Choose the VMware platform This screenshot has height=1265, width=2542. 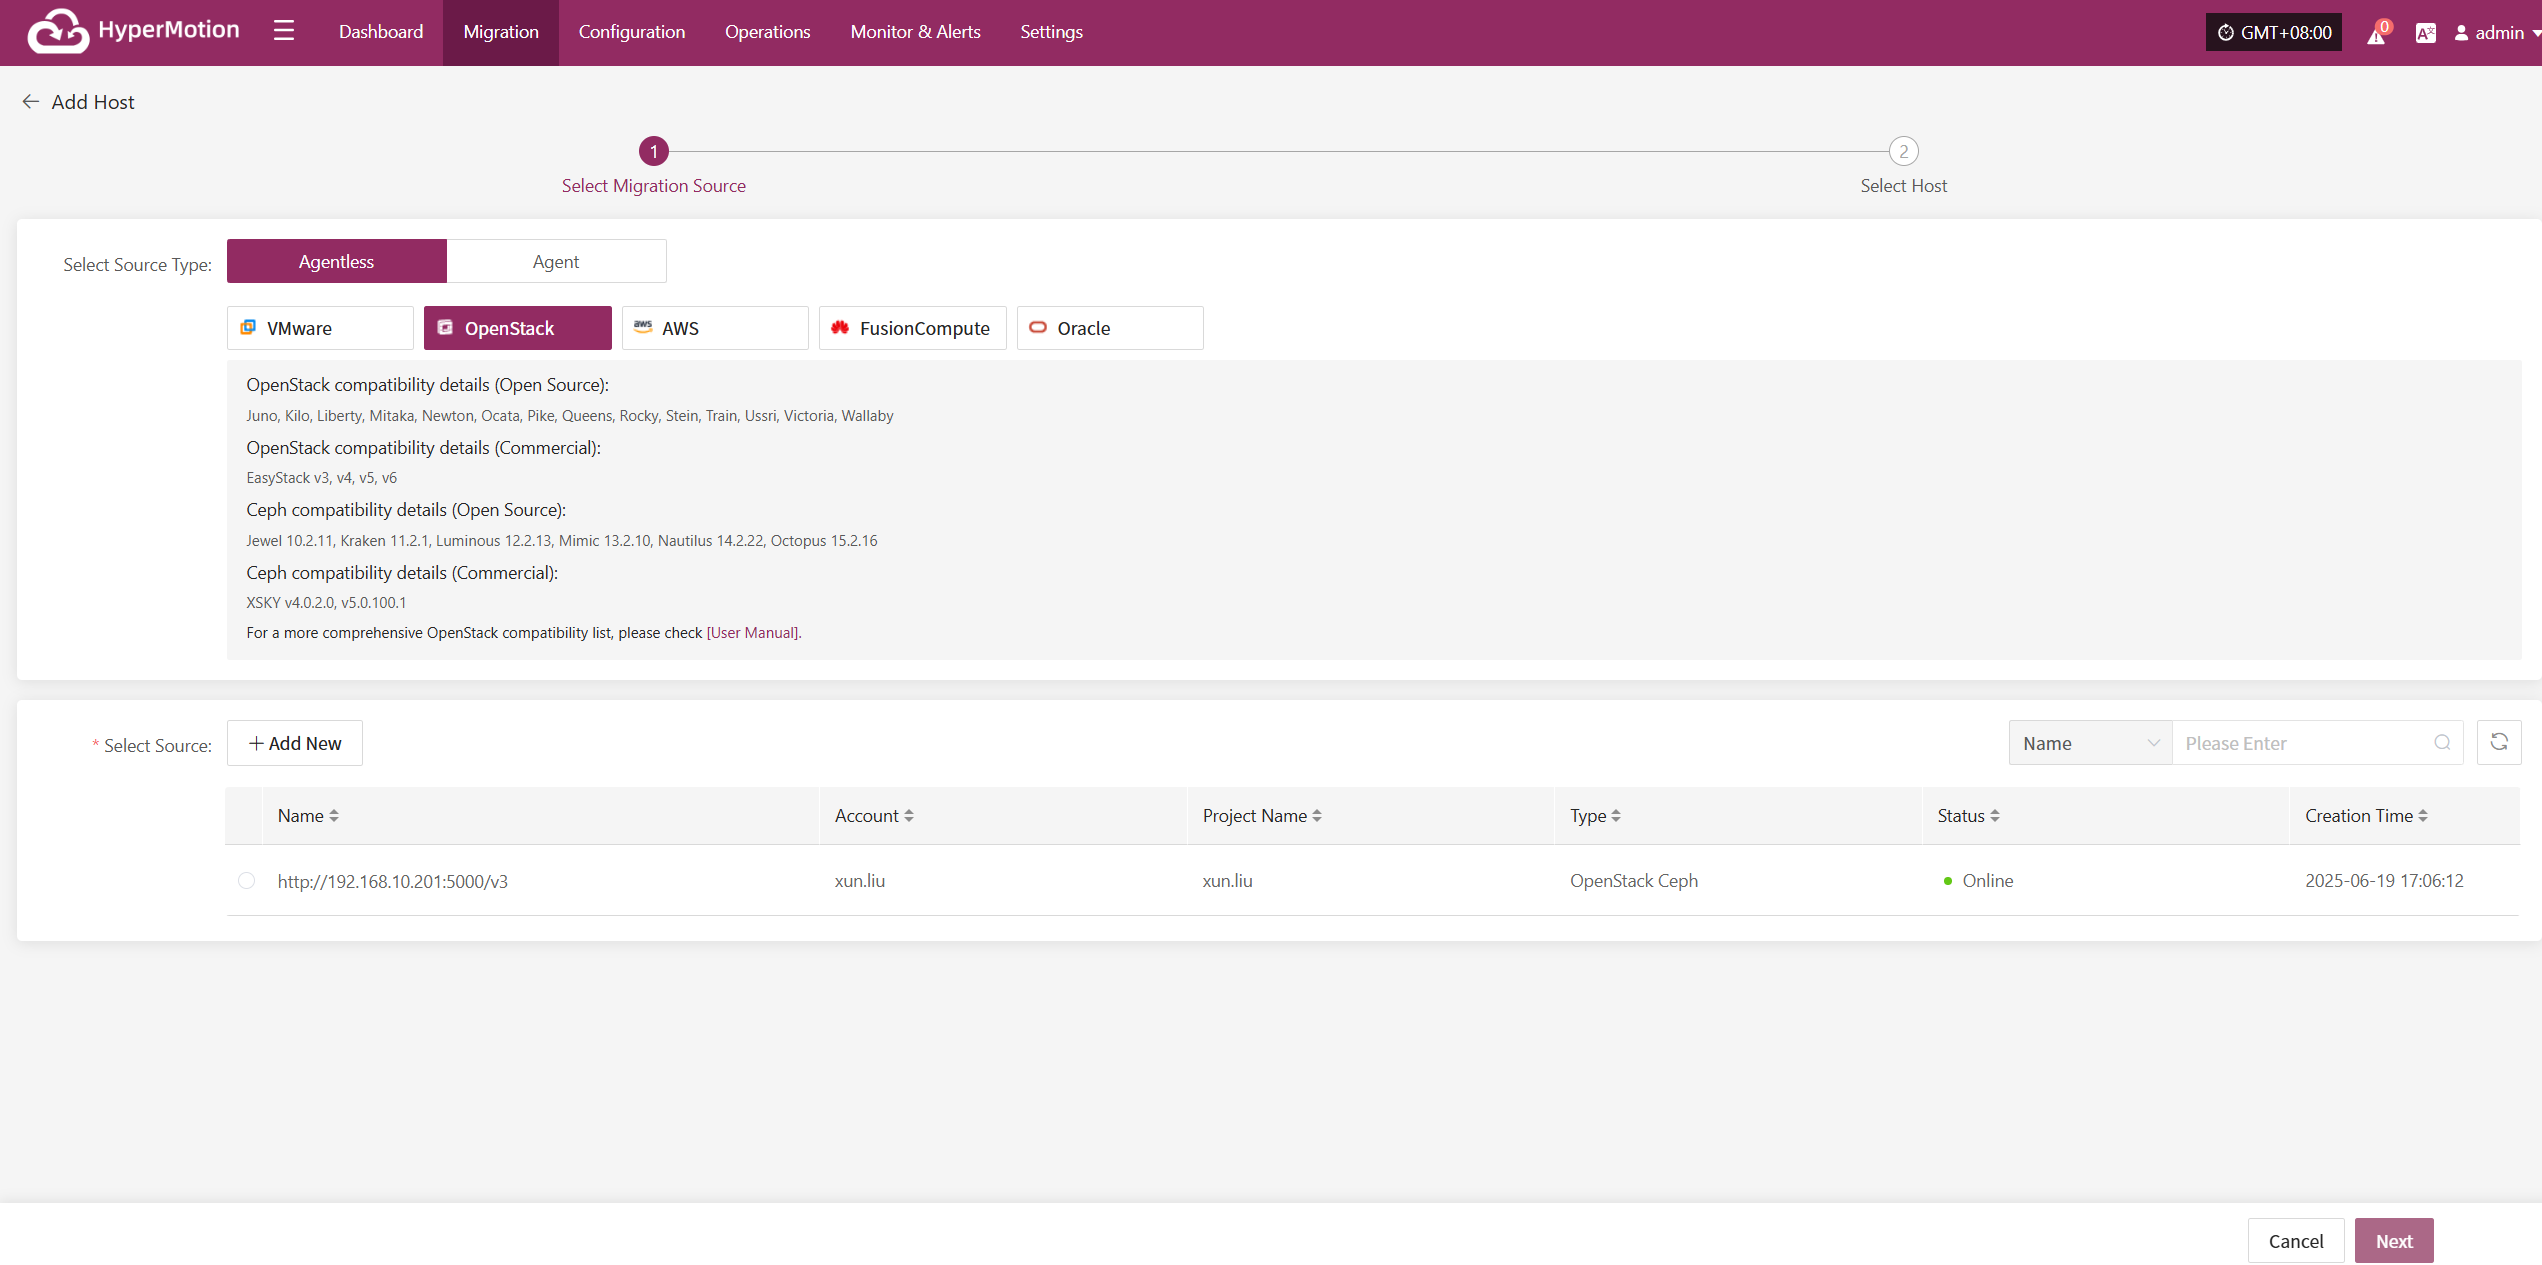tap(320, 328)
